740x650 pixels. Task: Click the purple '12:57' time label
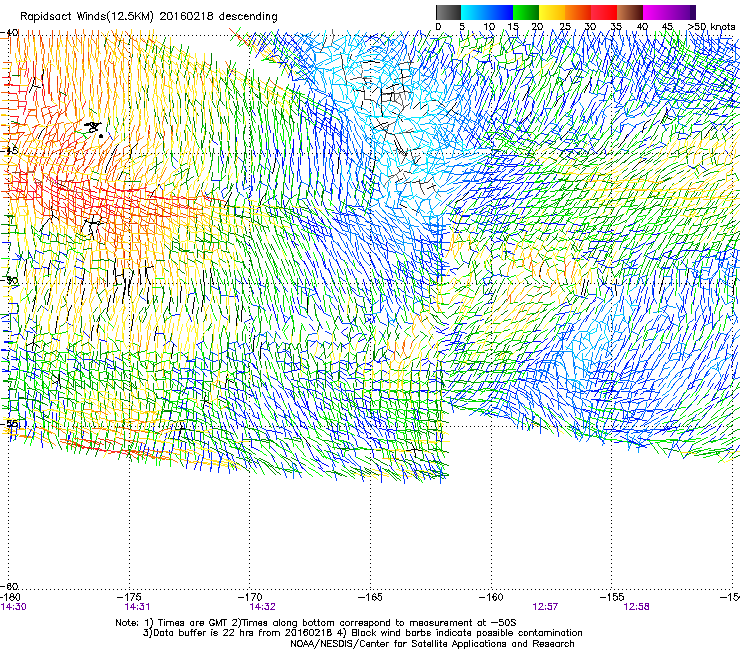click(x=545, y=607)
